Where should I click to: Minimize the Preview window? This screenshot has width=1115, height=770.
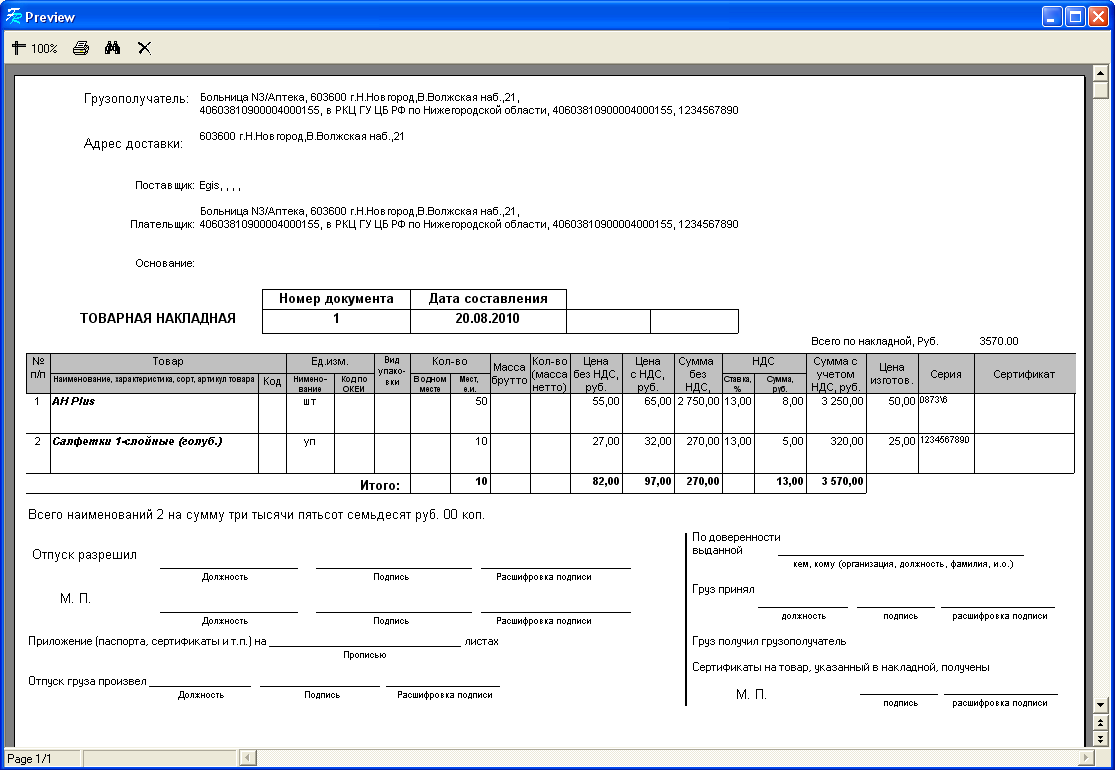[1052, 17]
